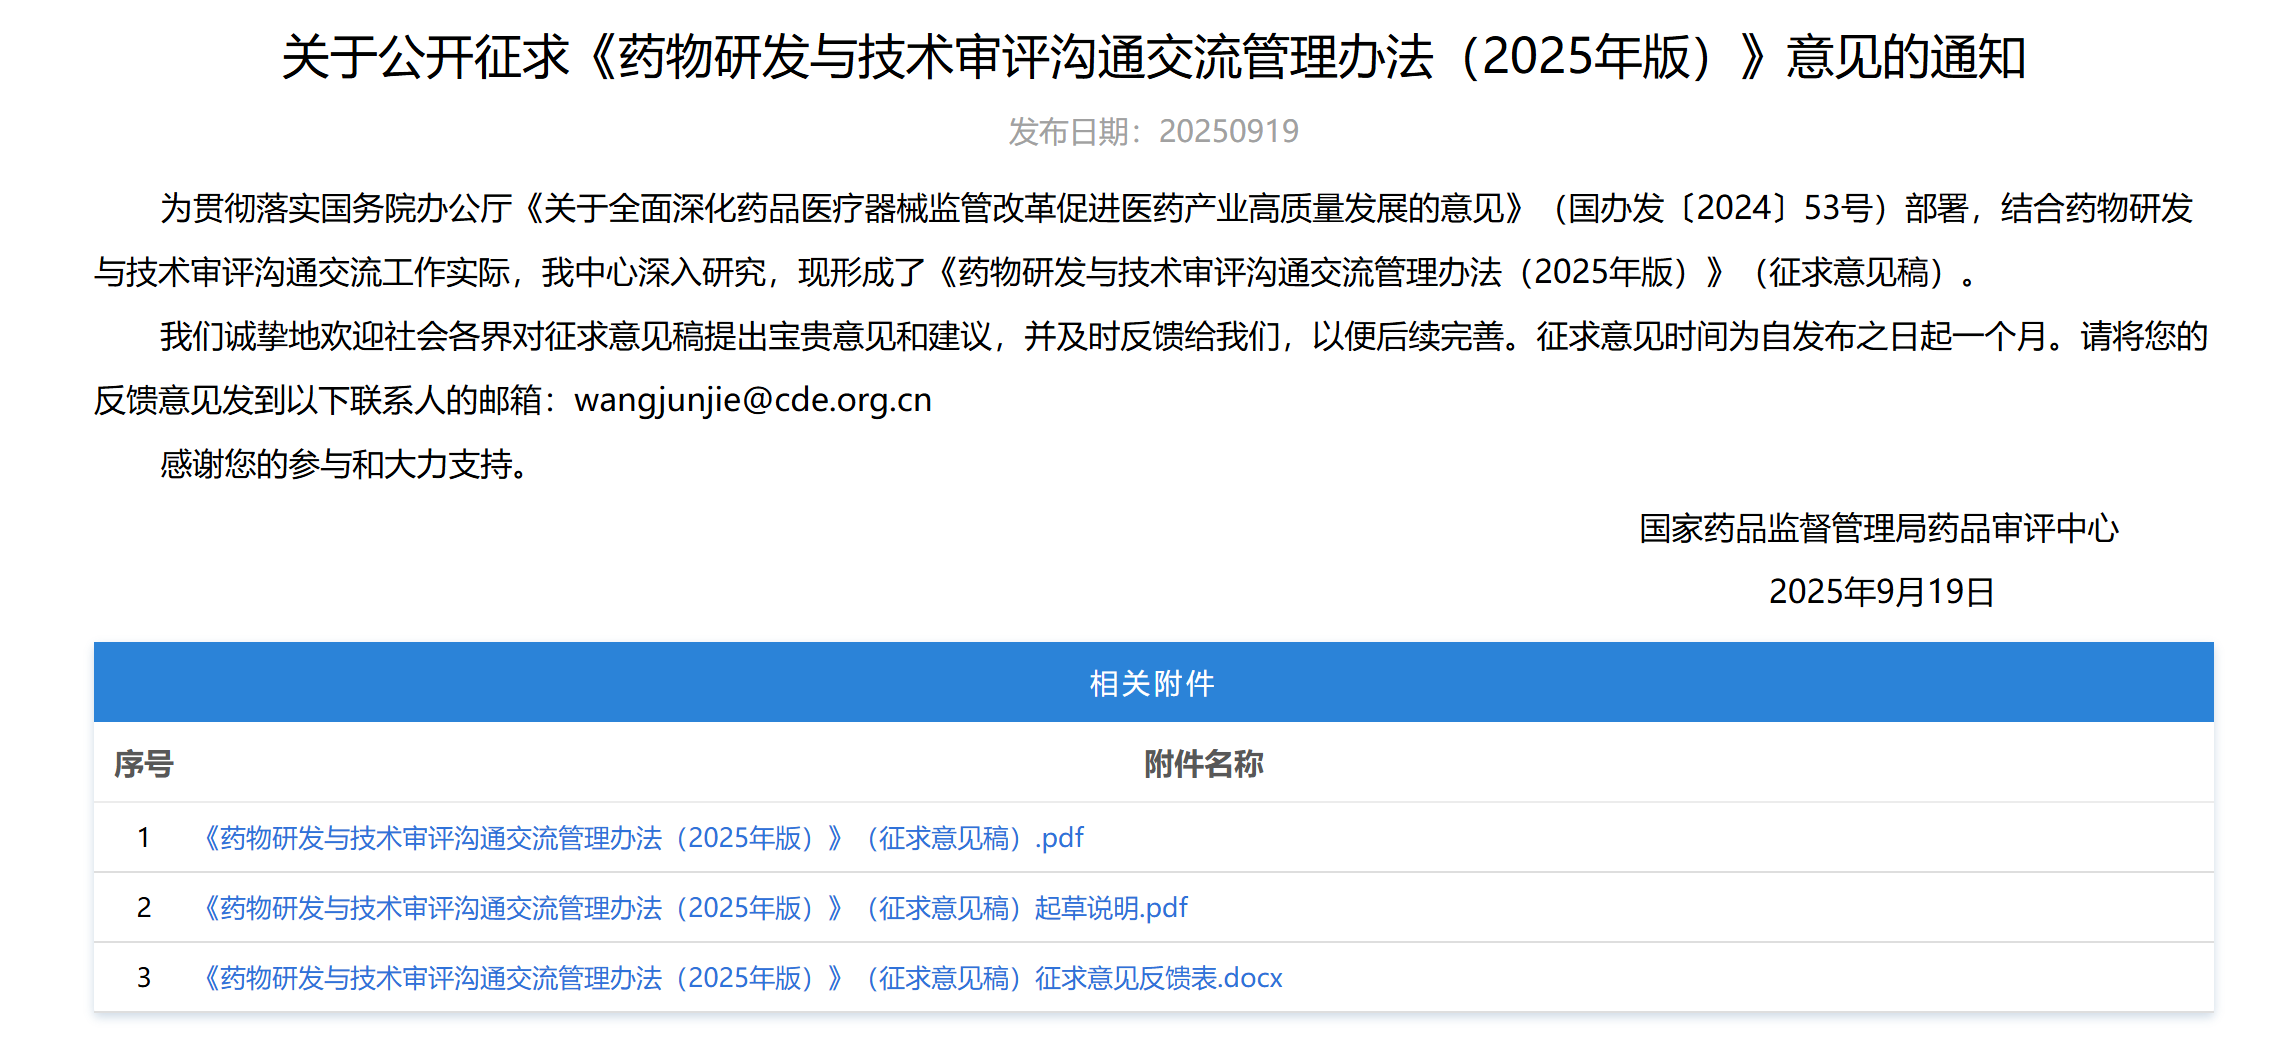The height and width of the screenshot is (1038, 2284).
Task: Open the first attachment, the draft measures PDF
Action: click(x=642, y=838)
